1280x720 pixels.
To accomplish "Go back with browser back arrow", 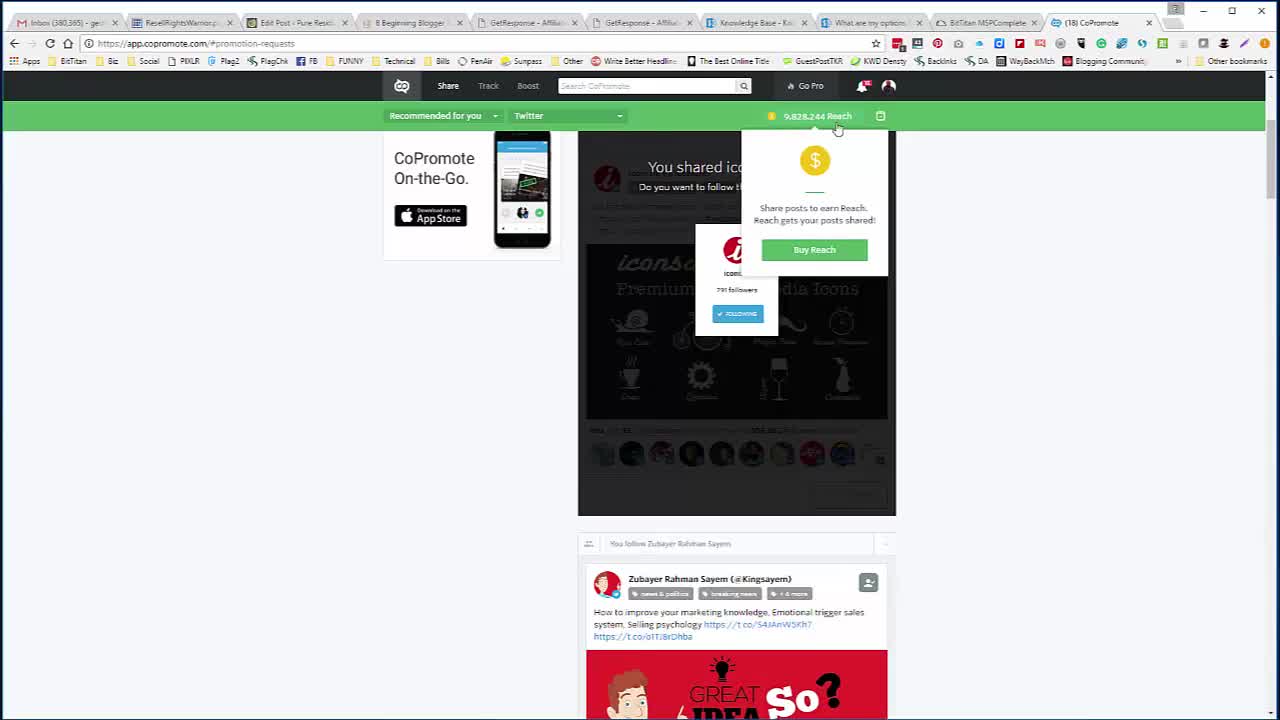I will tap(14, 43).
